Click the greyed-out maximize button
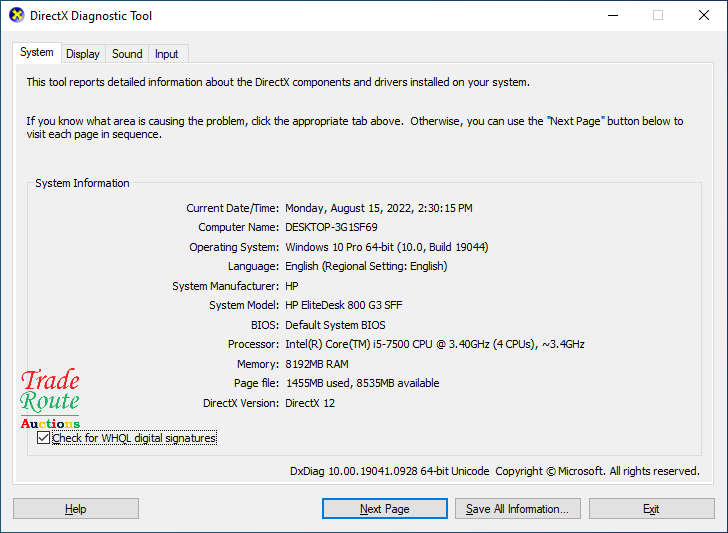The width and height of the screenshot is (728, 533). [657, 16]
